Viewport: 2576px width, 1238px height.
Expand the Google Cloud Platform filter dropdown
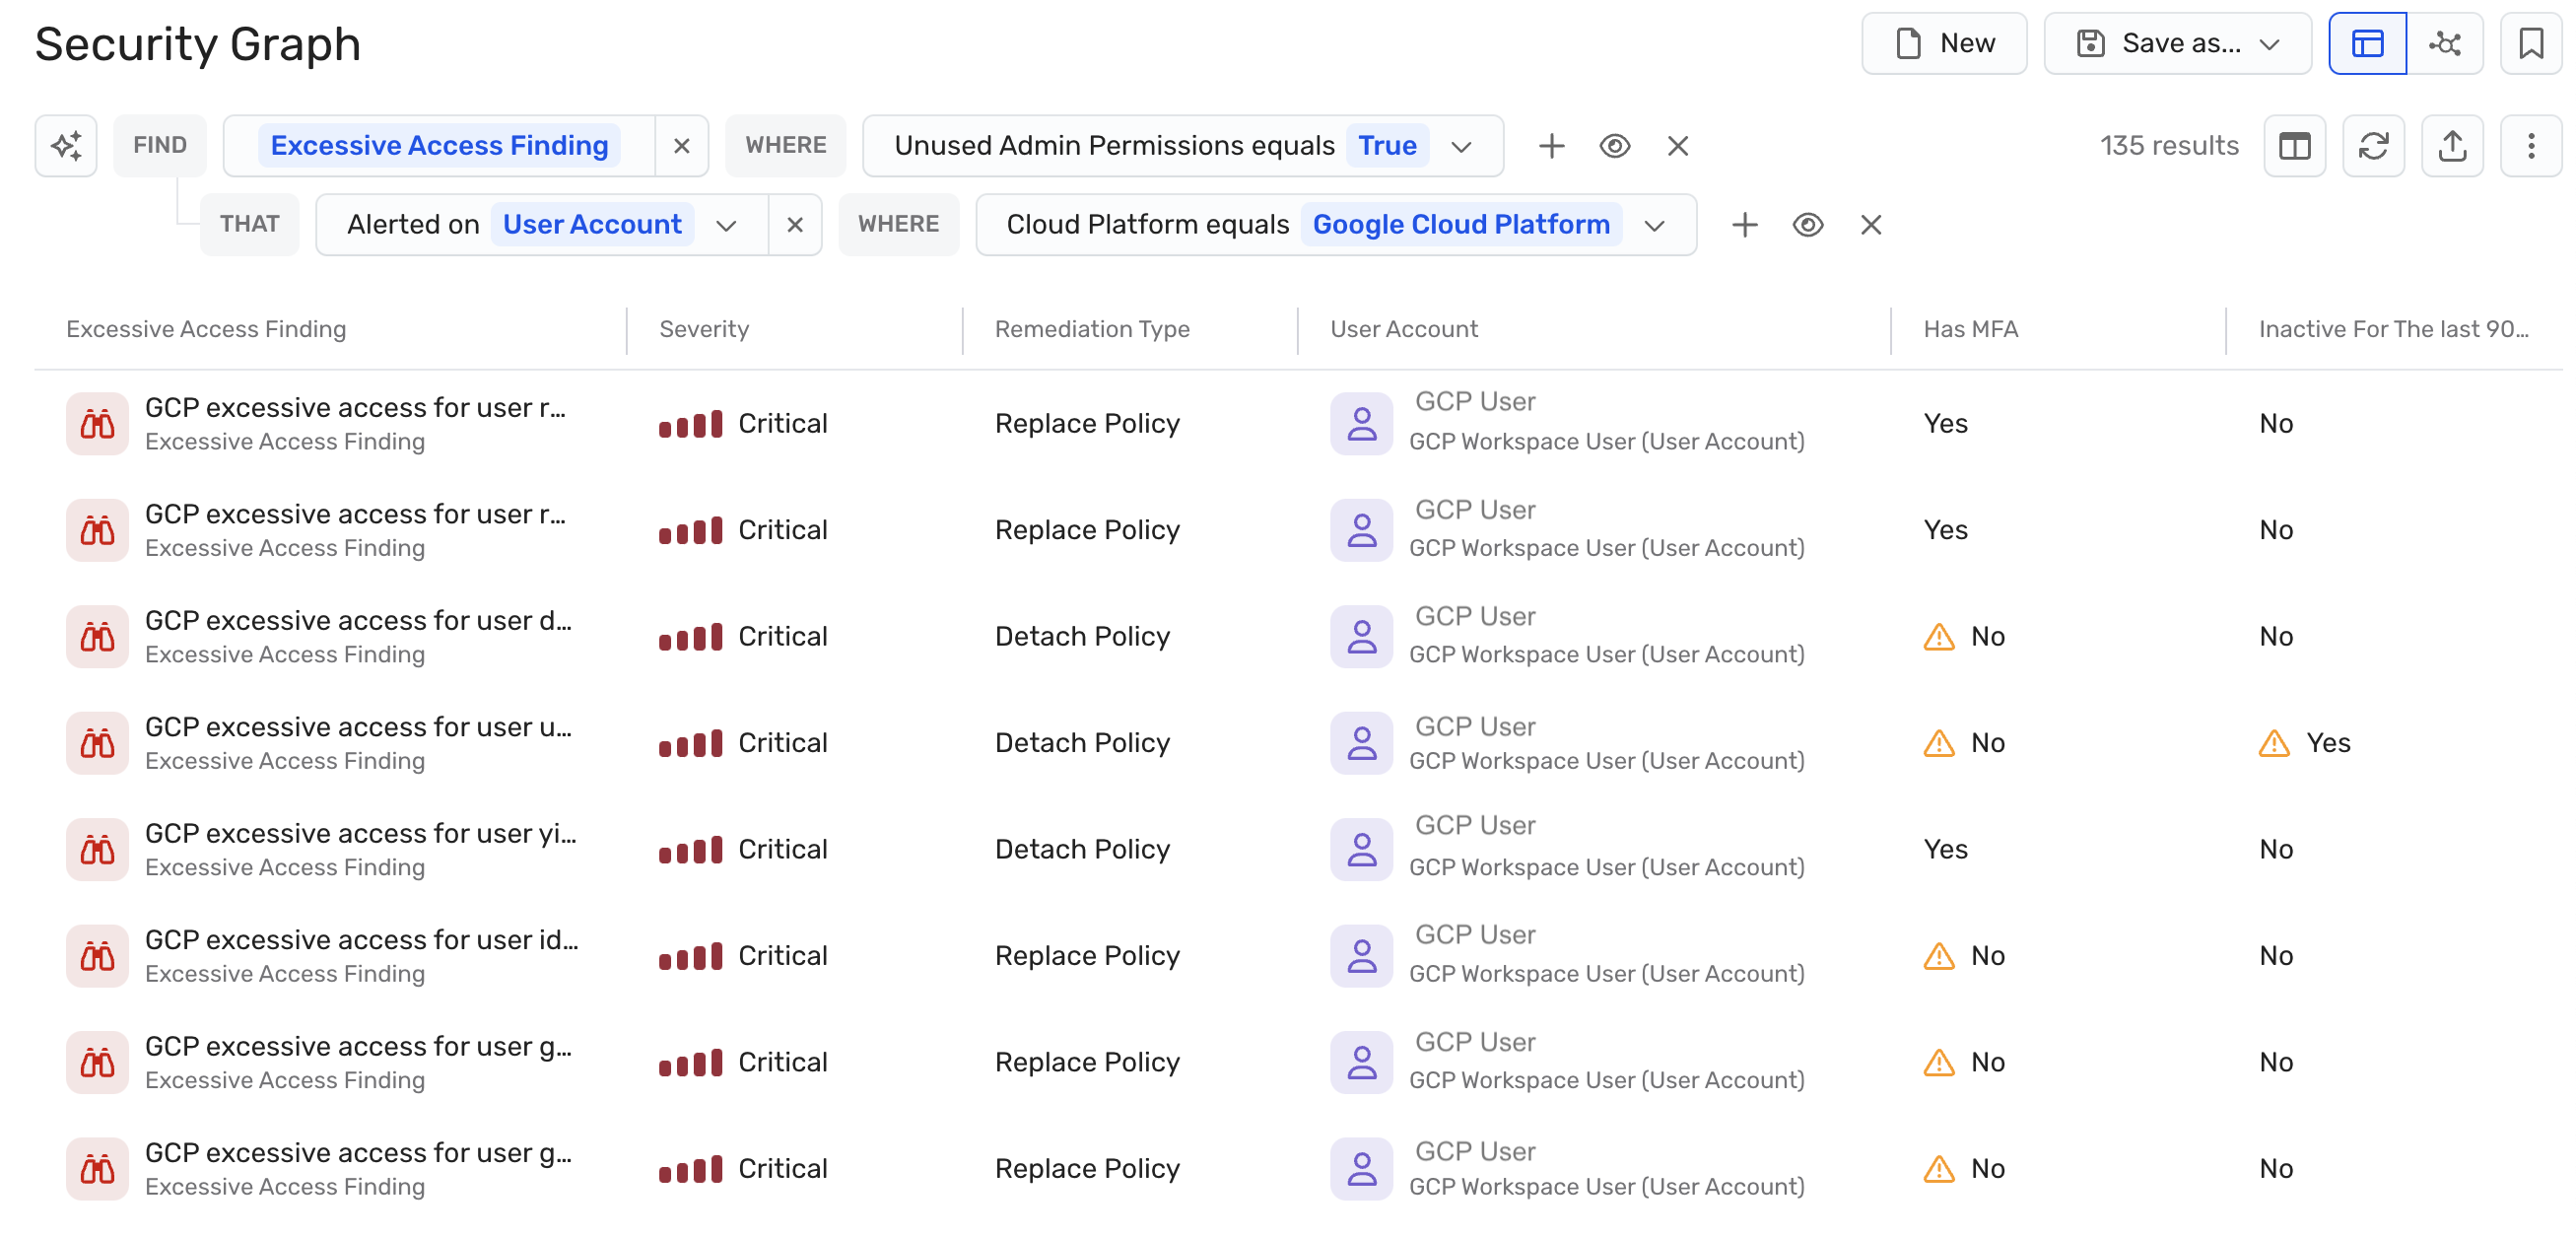tap(1654, 226)
